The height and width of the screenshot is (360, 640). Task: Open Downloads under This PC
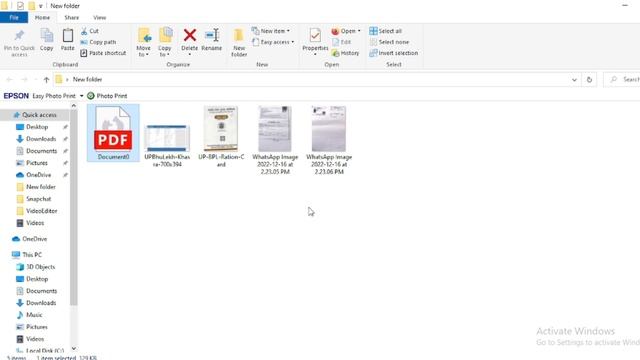pyautogui.click(x=41, y=303)
